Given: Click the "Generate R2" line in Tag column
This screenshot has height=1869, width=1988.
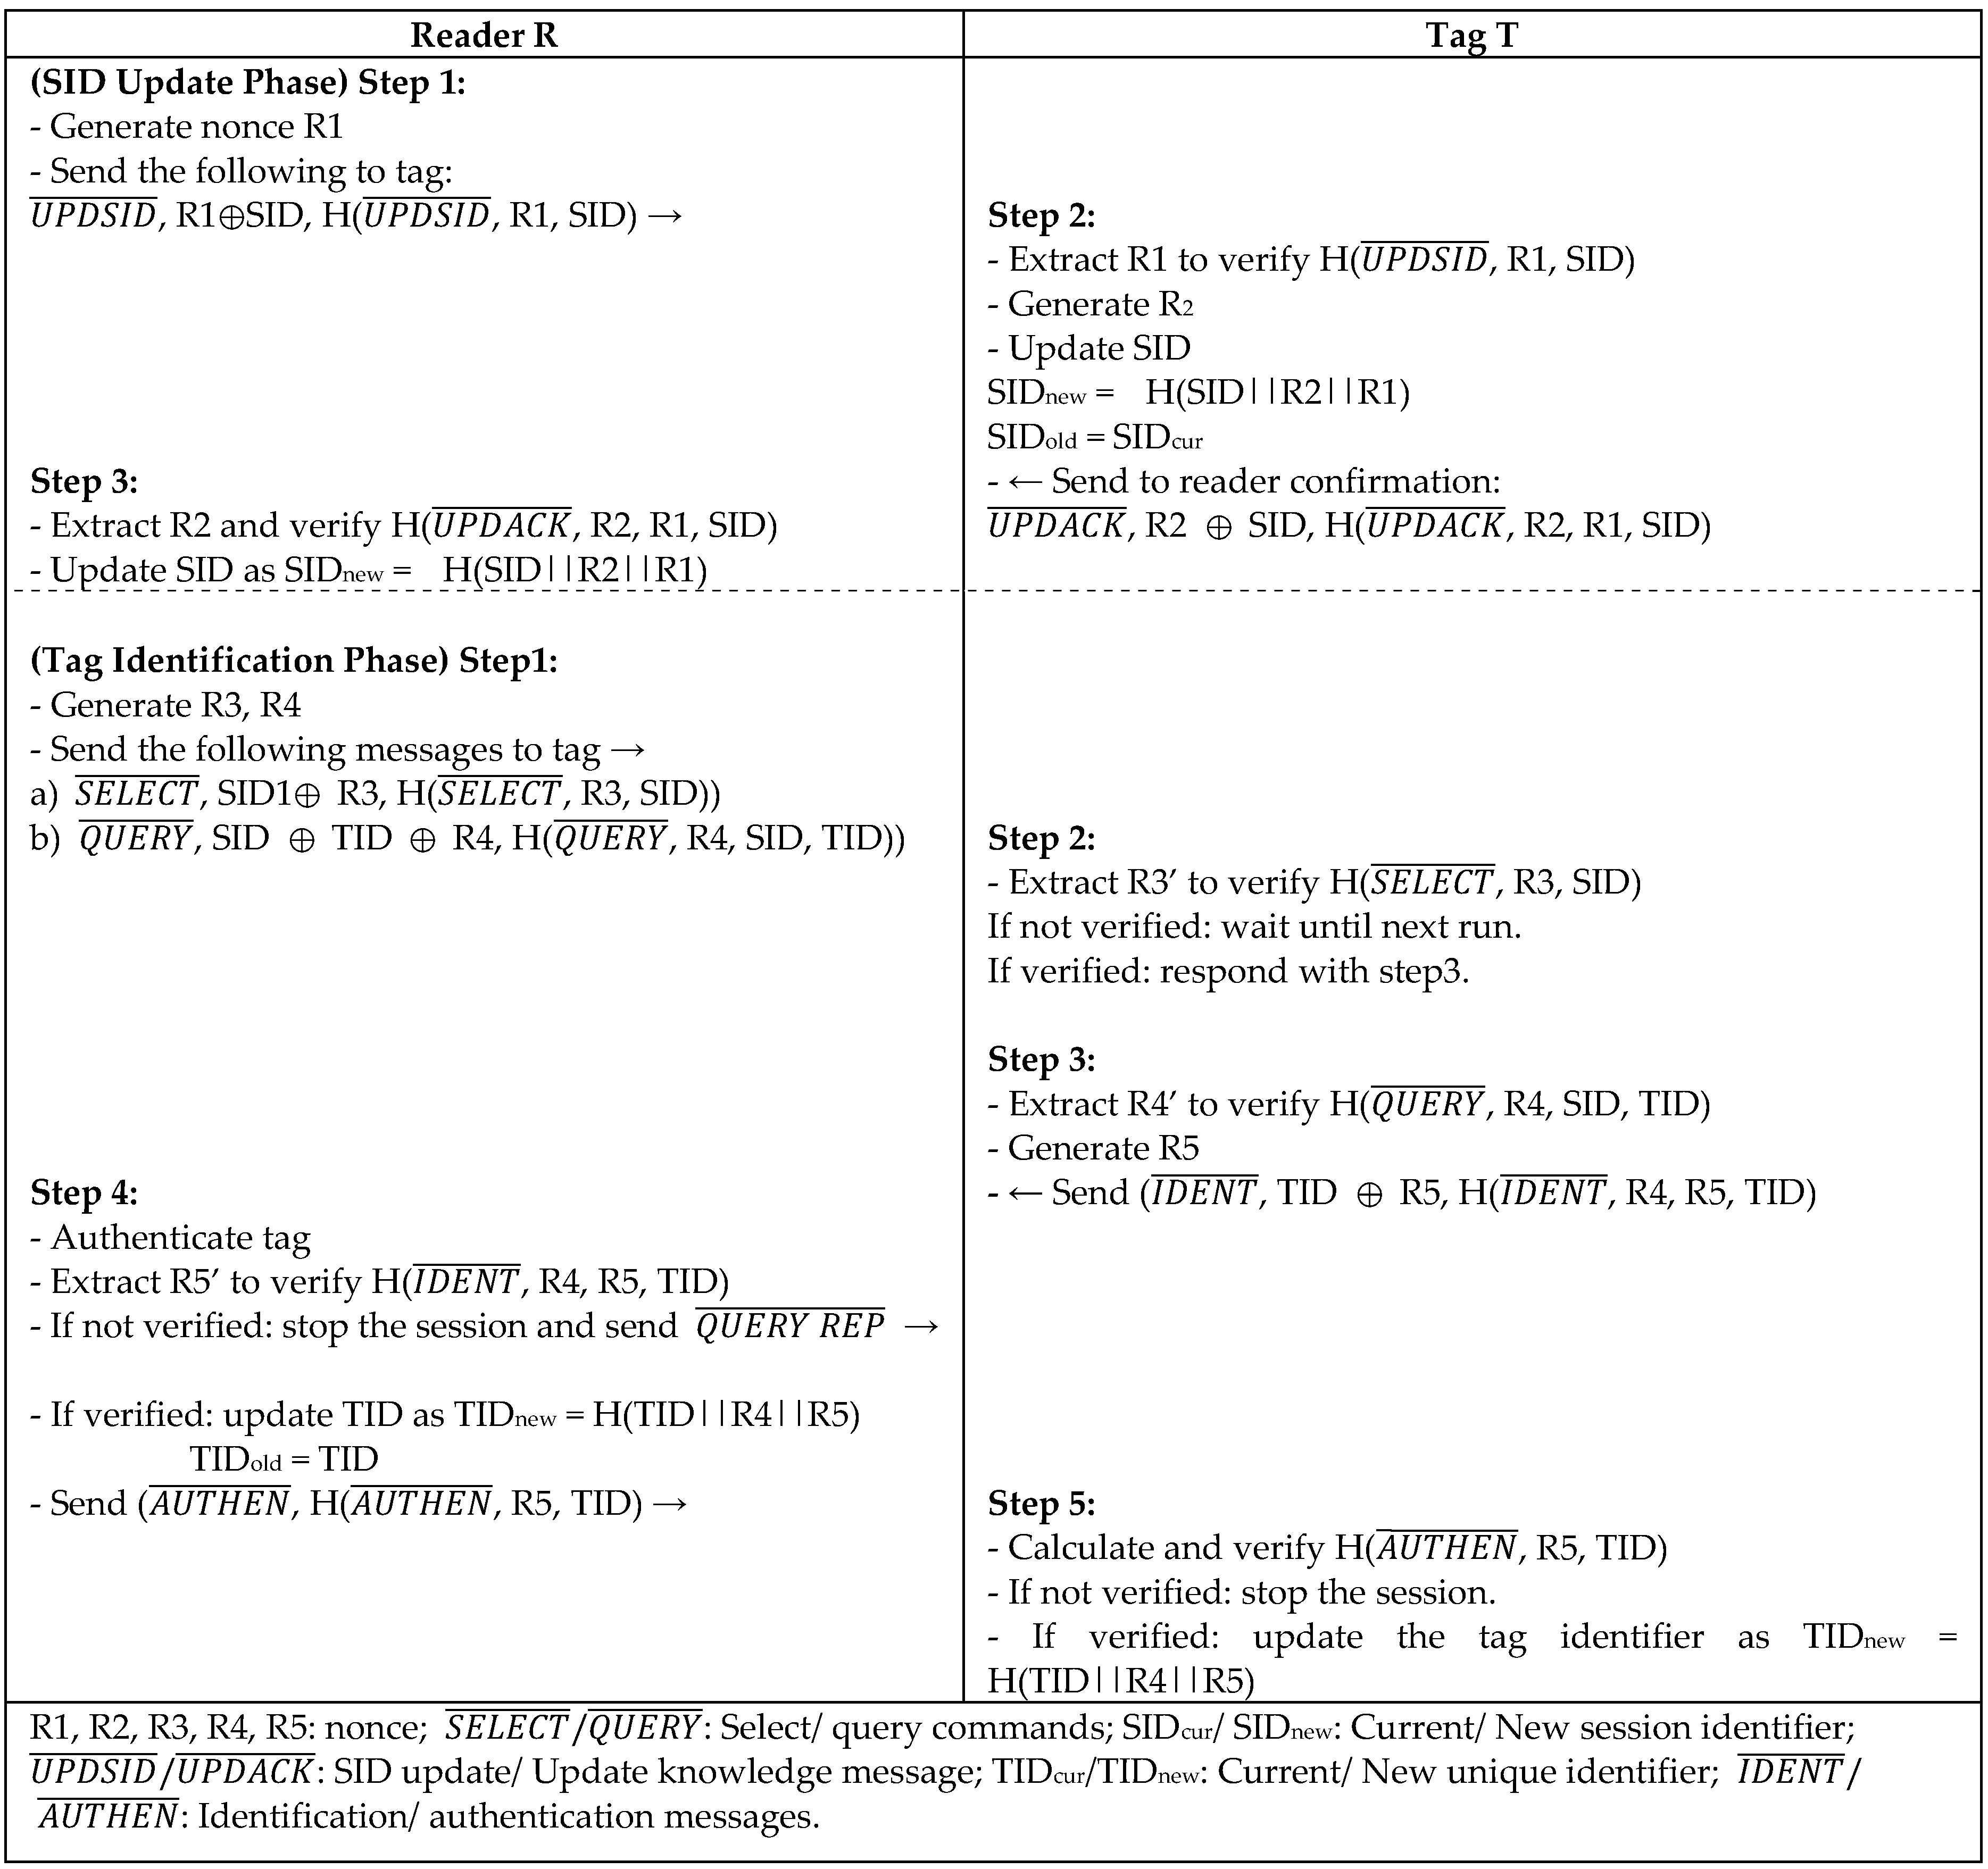Looking at the screenshot, I should pos(1090,304).
